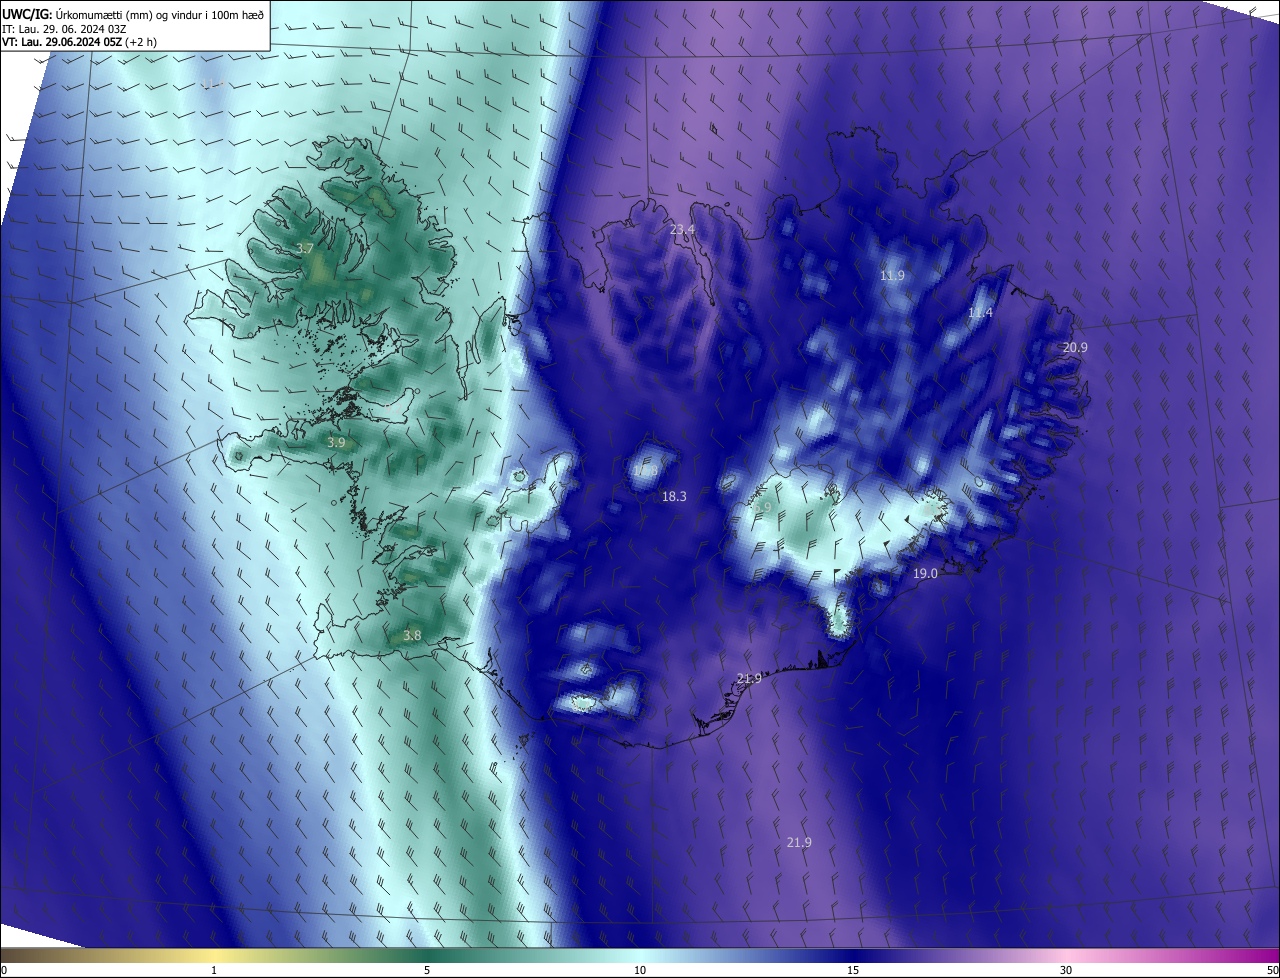Click the IT line 'Lau. 29. 06. 2024 03Z'

tap(73, 28)
